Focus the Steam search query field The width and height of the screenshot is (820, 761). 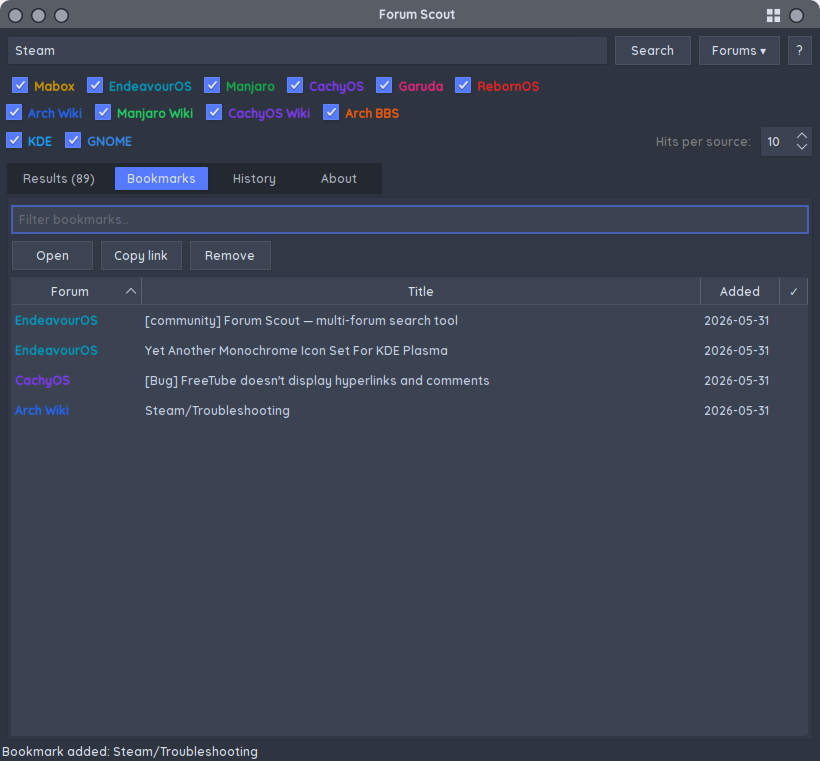pyautogui.click(x=307, y=51)
